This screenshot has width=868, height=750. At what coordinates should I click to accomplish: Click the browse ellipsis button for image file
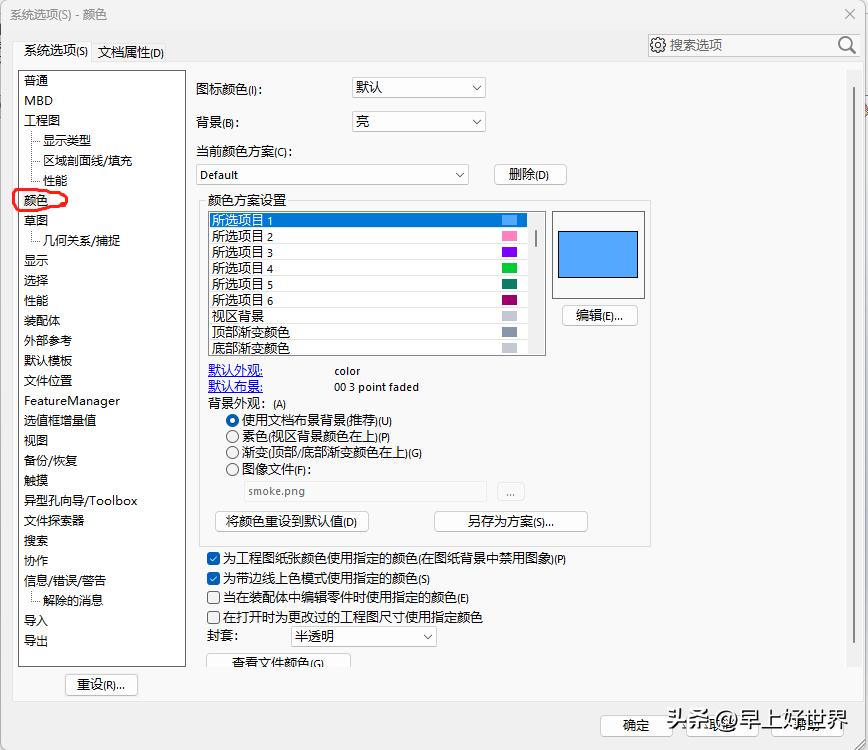click(x=510, y=491)
